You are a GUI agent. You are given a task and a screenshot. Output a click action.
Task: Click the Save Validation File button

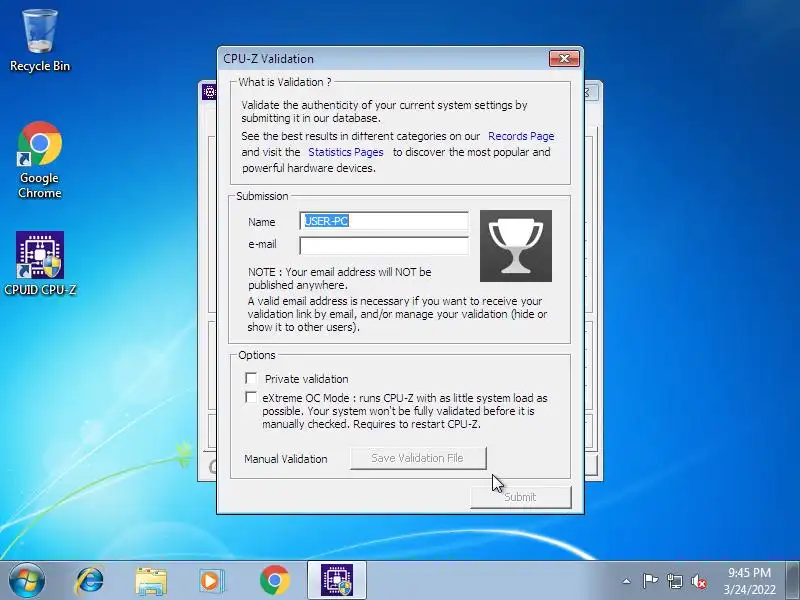point(418,458)
